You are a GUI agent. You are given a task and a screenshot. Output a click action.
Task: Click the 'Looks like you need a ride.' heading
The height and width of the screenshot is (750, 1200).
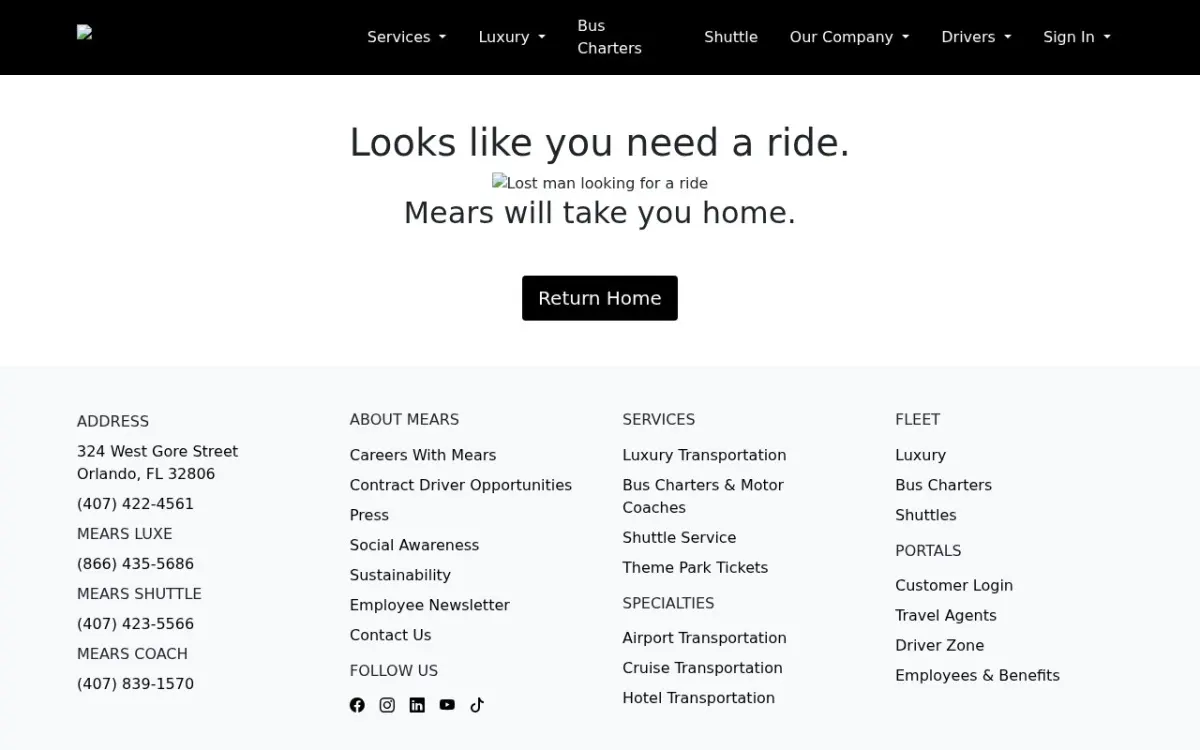click(x=600, y=143)
